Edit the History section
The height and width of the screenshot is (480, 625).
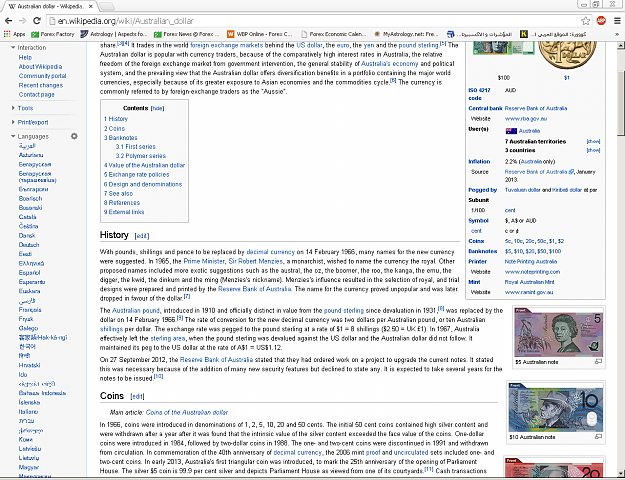142,236
